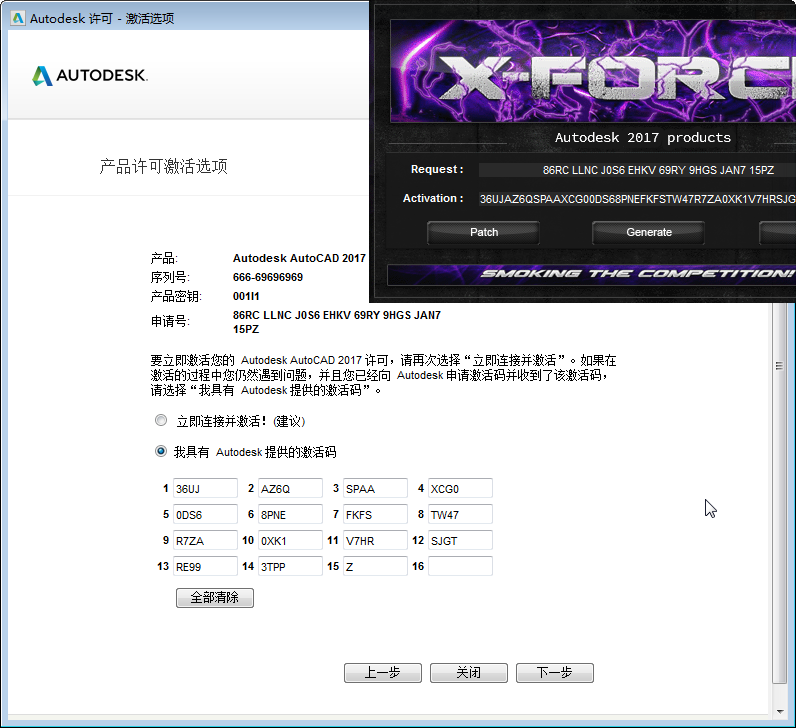Click the request code text starting 86RC LLNC
This screenshot has height=728, width=796.
tap(337, 322)
